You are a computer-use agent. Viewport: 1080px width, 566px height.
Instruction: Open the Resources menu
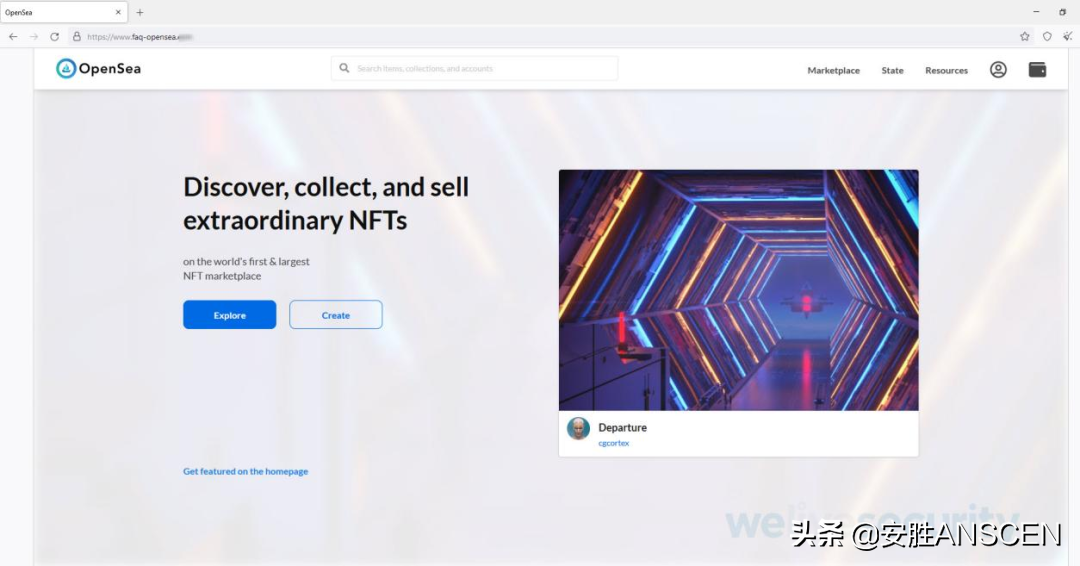[946, 70]
